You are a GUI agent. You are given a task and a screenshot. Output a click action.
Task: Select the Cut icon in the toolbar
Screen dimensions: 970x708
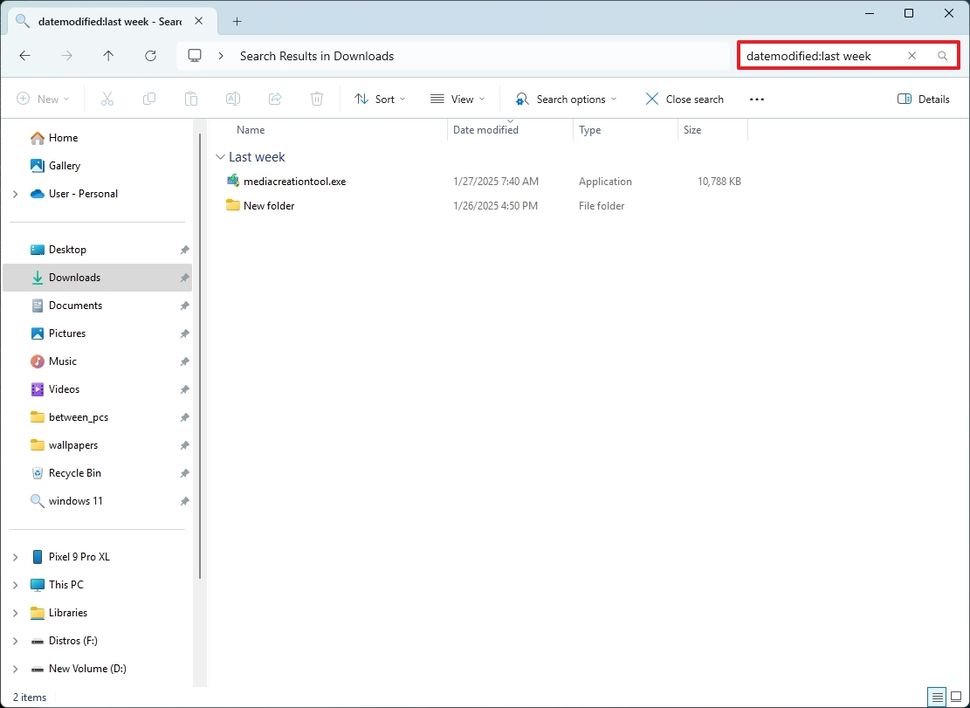click(x=107, y=98)
